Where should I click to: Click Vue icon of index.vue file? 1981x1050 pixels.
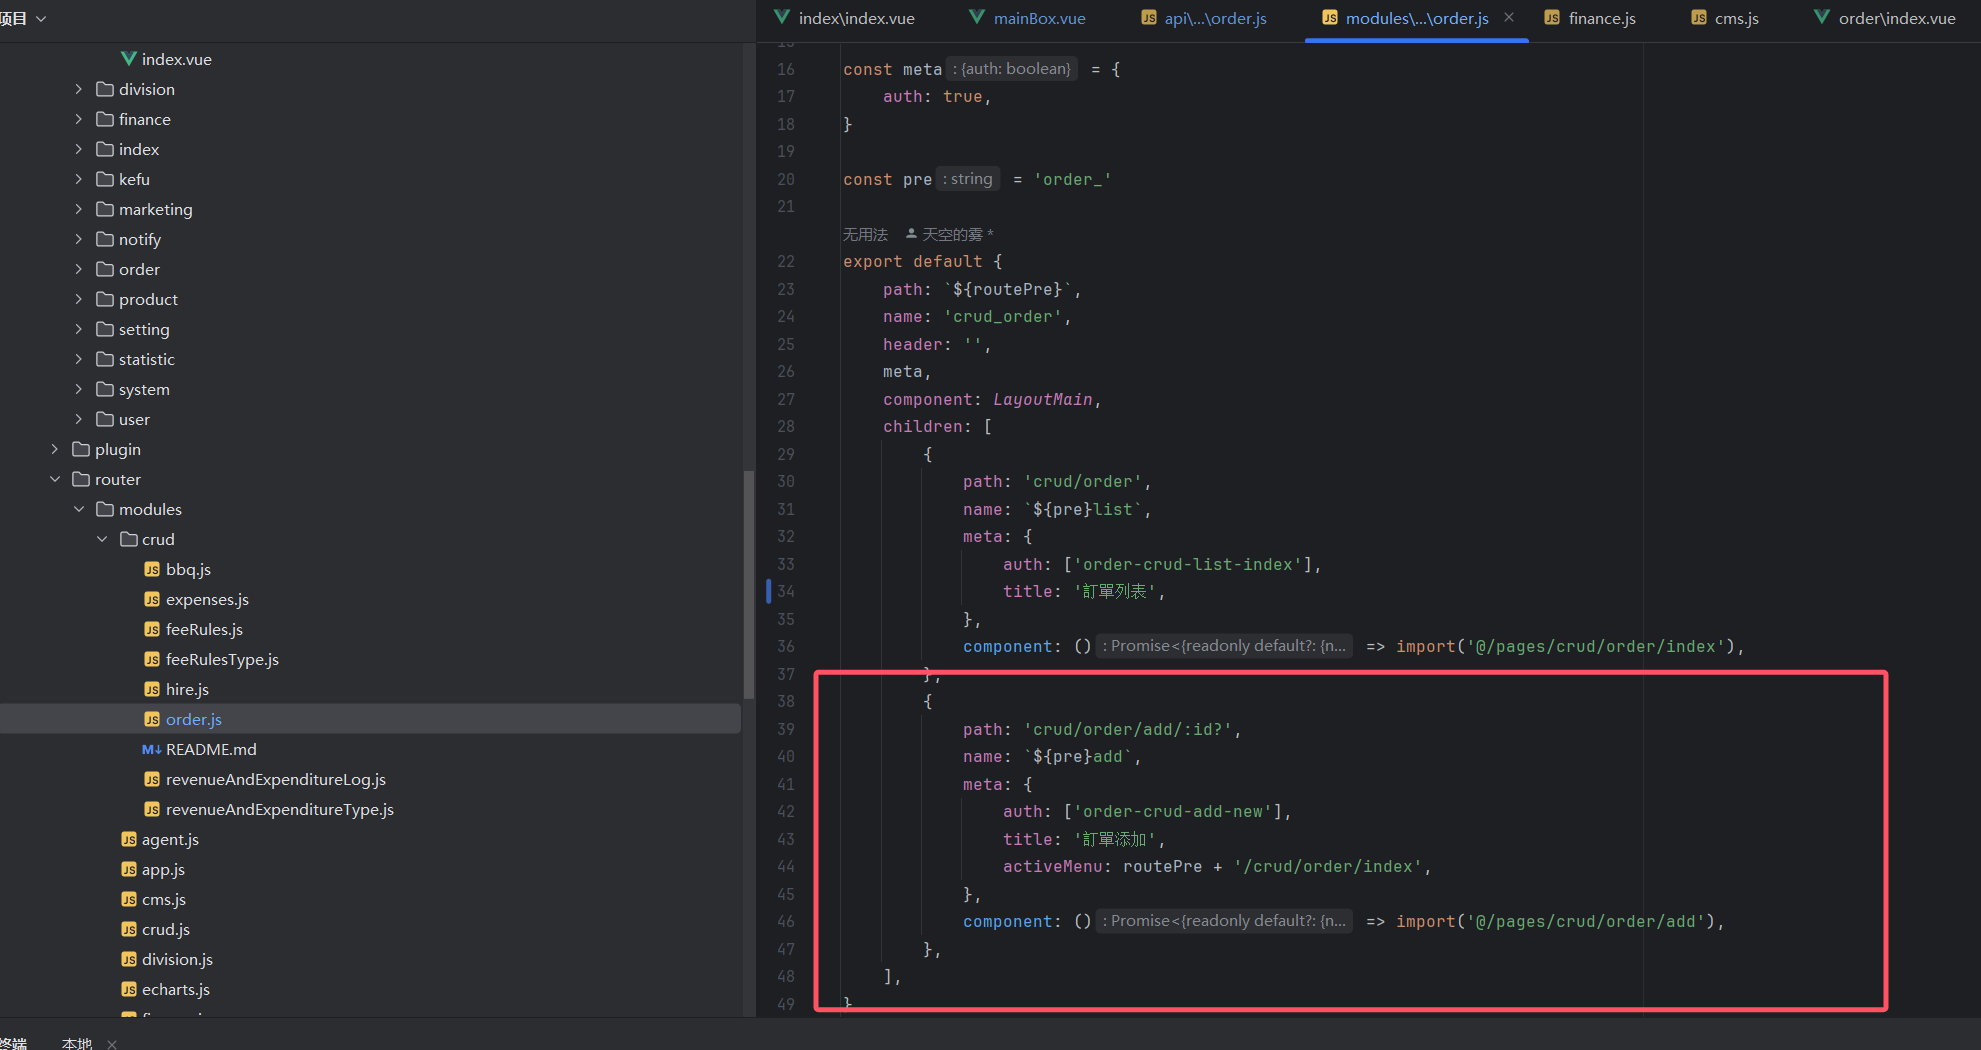pos(129,59)
